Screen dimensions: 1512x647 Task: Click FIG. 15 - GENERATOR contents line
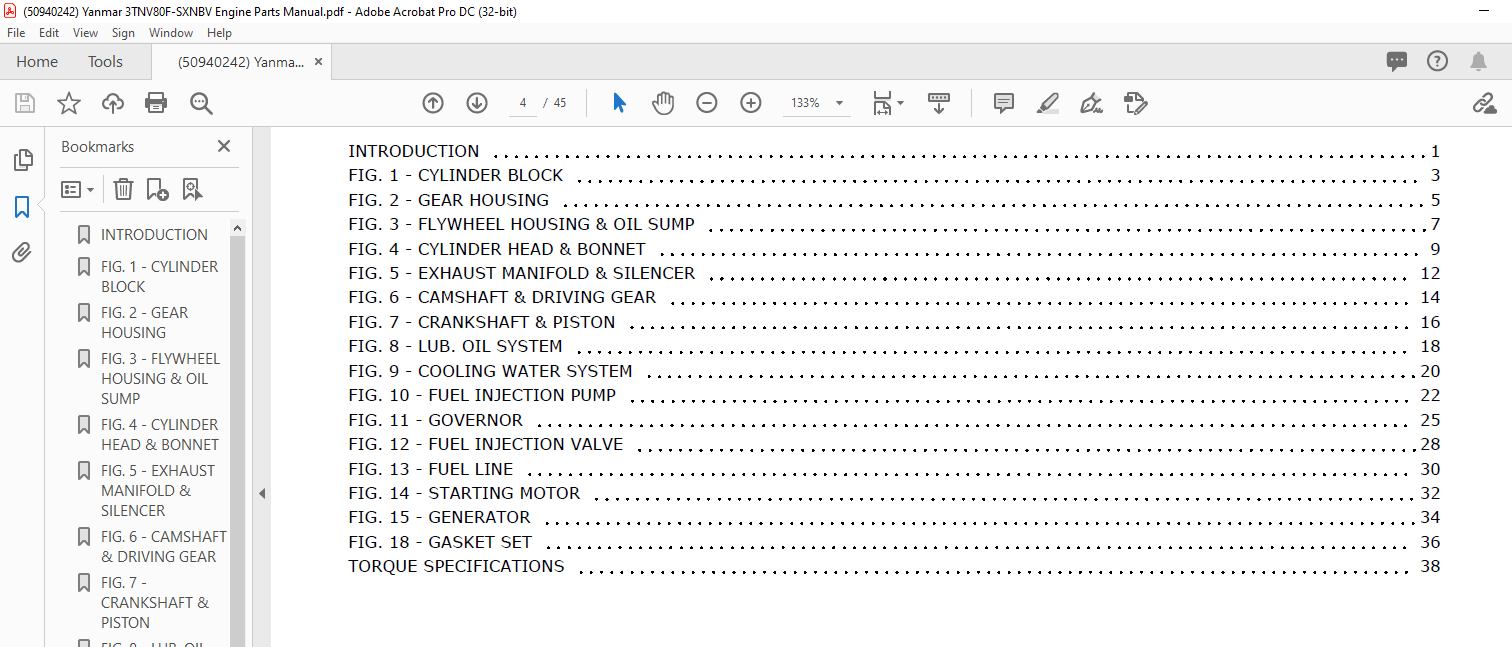[x=894, y=517]
